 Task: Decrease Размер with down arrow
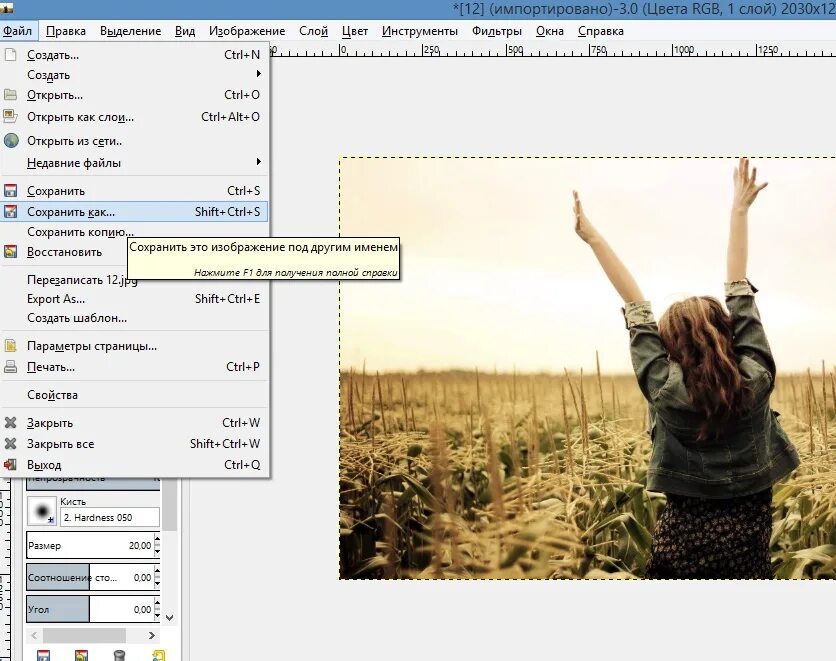pos(157,551)
